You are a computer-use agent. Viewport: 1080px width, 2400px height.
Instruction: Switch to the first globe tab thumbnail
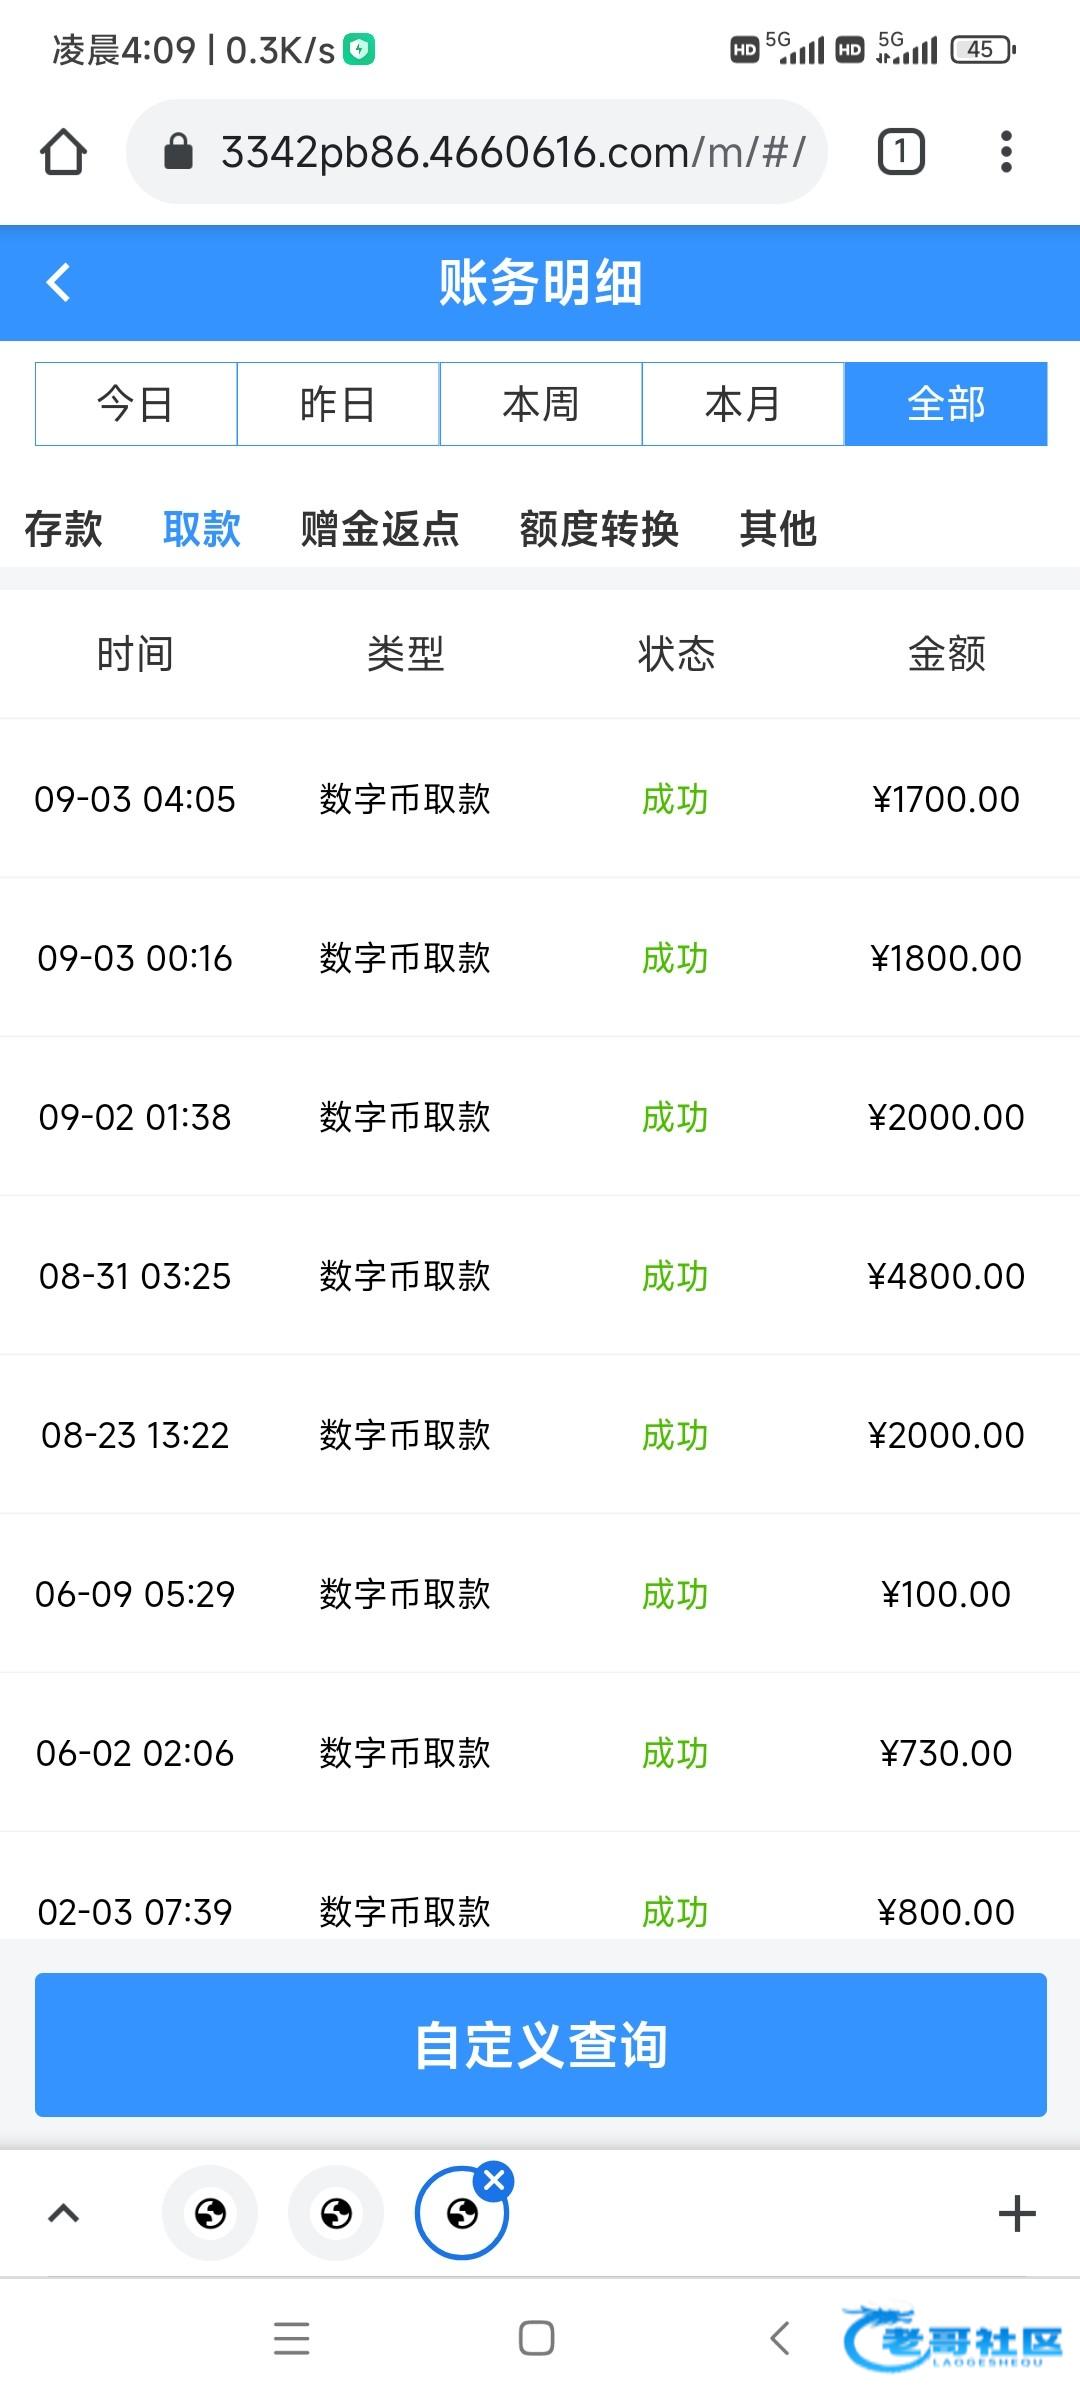pos(210,2214)
